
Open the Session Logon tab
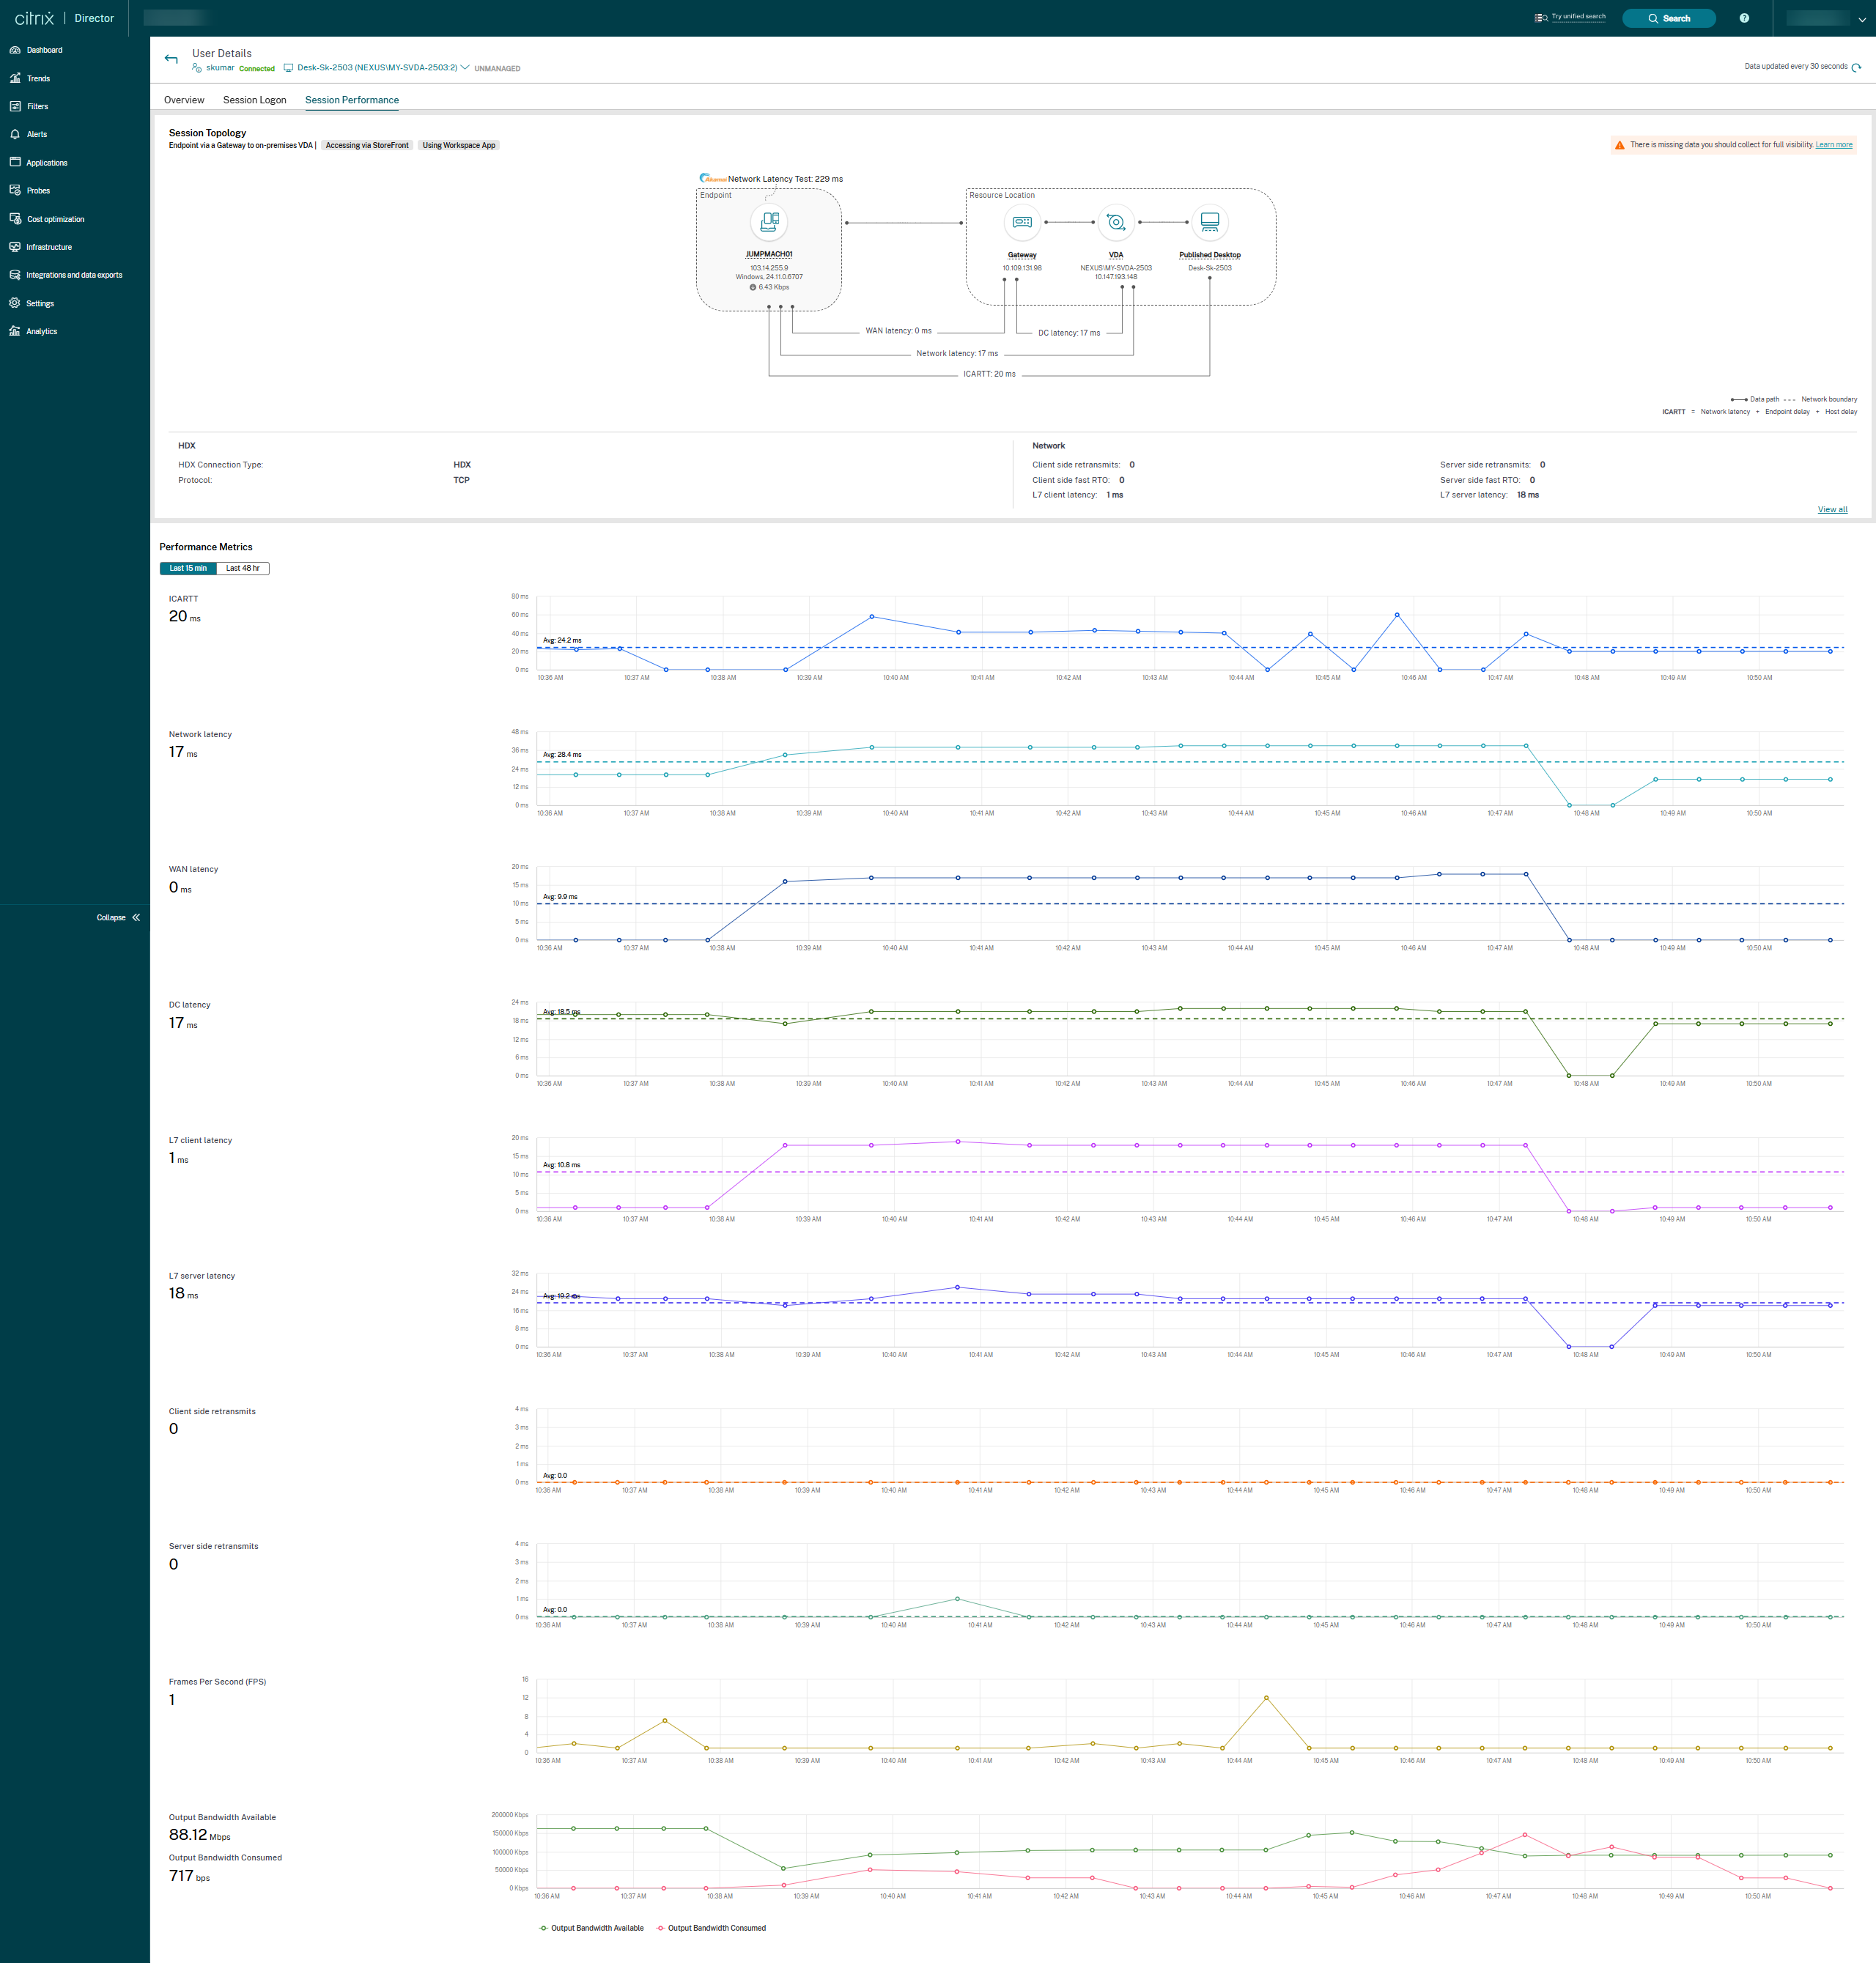click(x=254, y=100)
